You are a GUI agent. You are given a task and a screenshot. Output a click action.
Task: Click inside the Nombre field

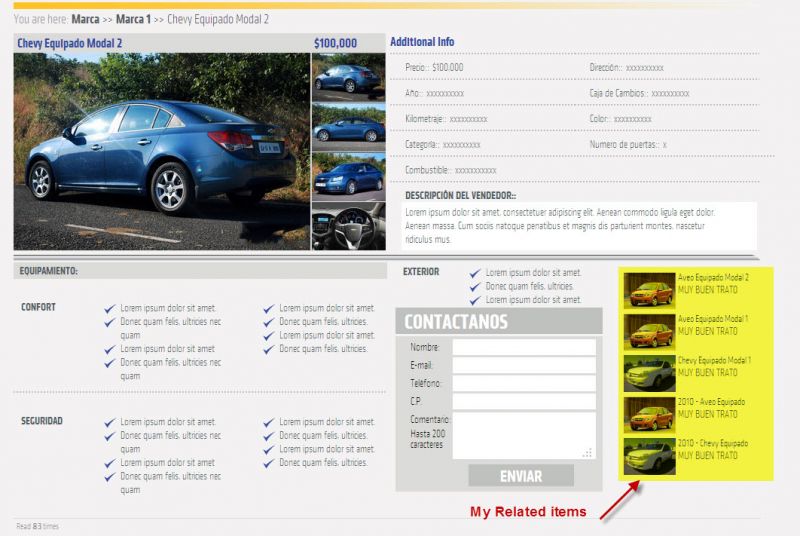click(524, 347)
